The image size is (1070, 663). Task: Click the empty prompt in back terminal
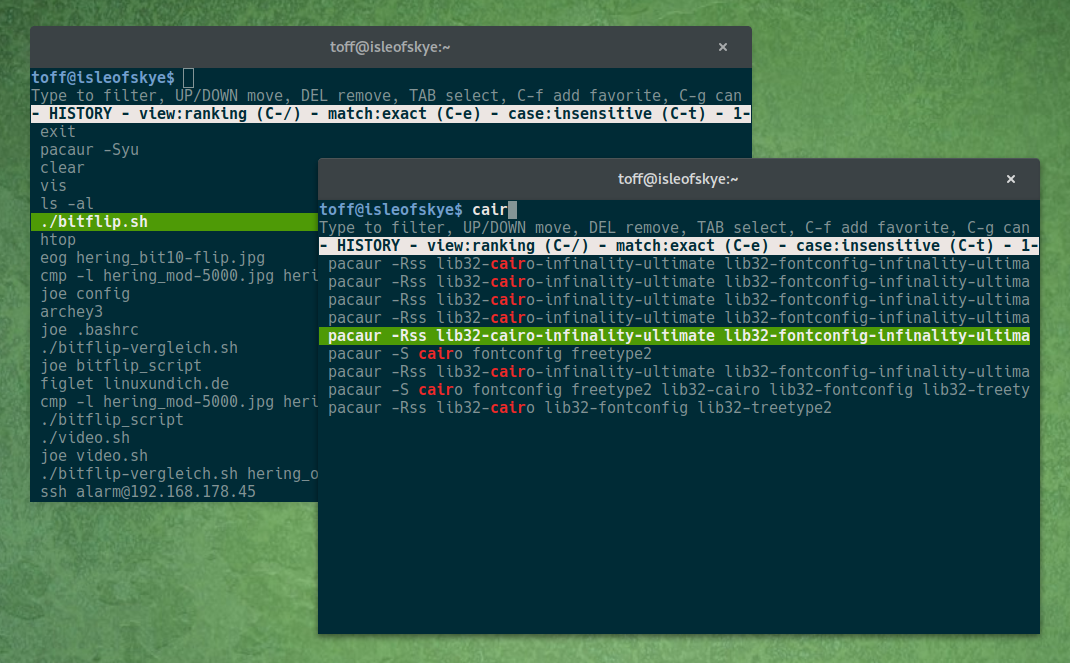(x=188, y=77)
